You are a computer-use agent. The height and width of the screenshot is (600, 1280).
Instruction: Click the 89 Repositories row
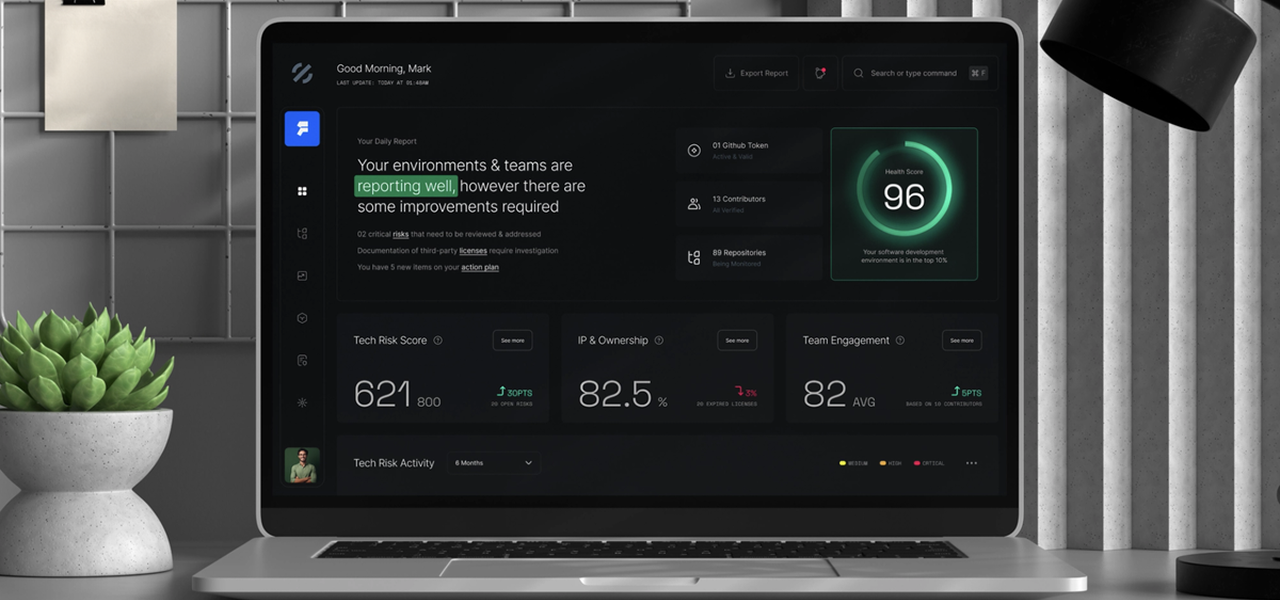click(x=749, y=258)
